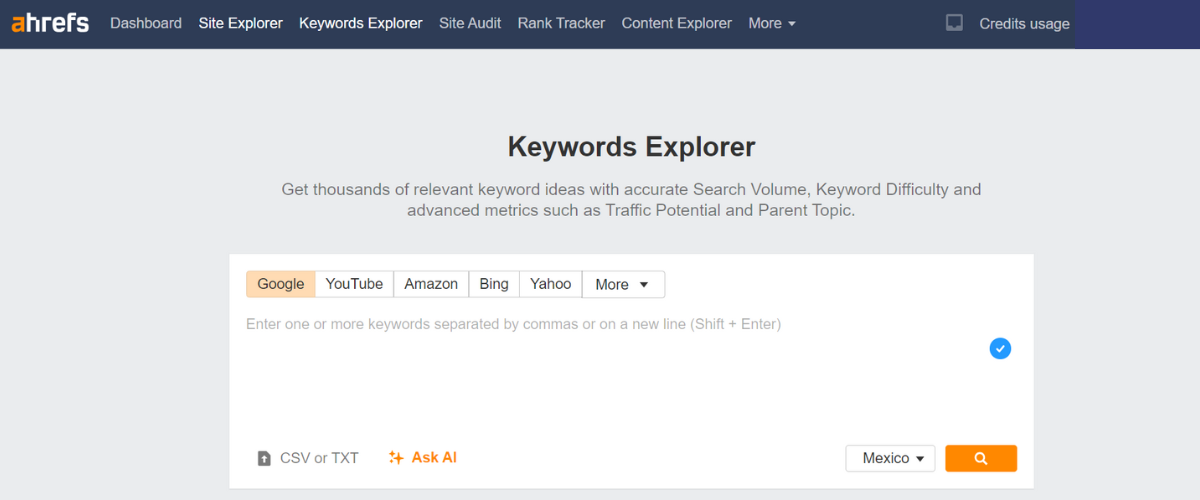Viewport: 1200px width, 500px height.
Task: Click the Keywords Explorer page heading
Action: (x=632, y=147)
